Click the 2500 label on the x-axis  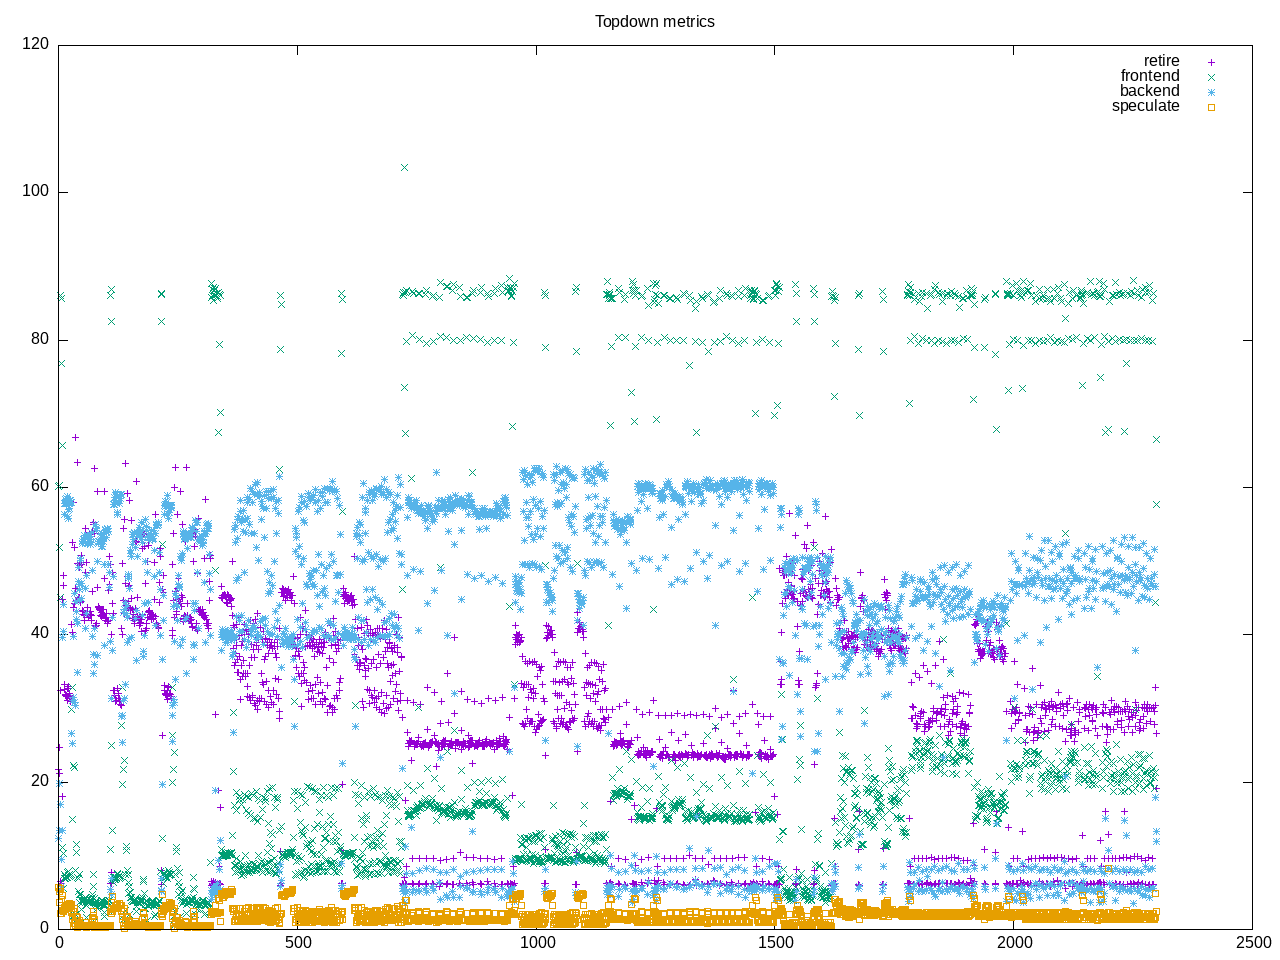pos(1252,943)
